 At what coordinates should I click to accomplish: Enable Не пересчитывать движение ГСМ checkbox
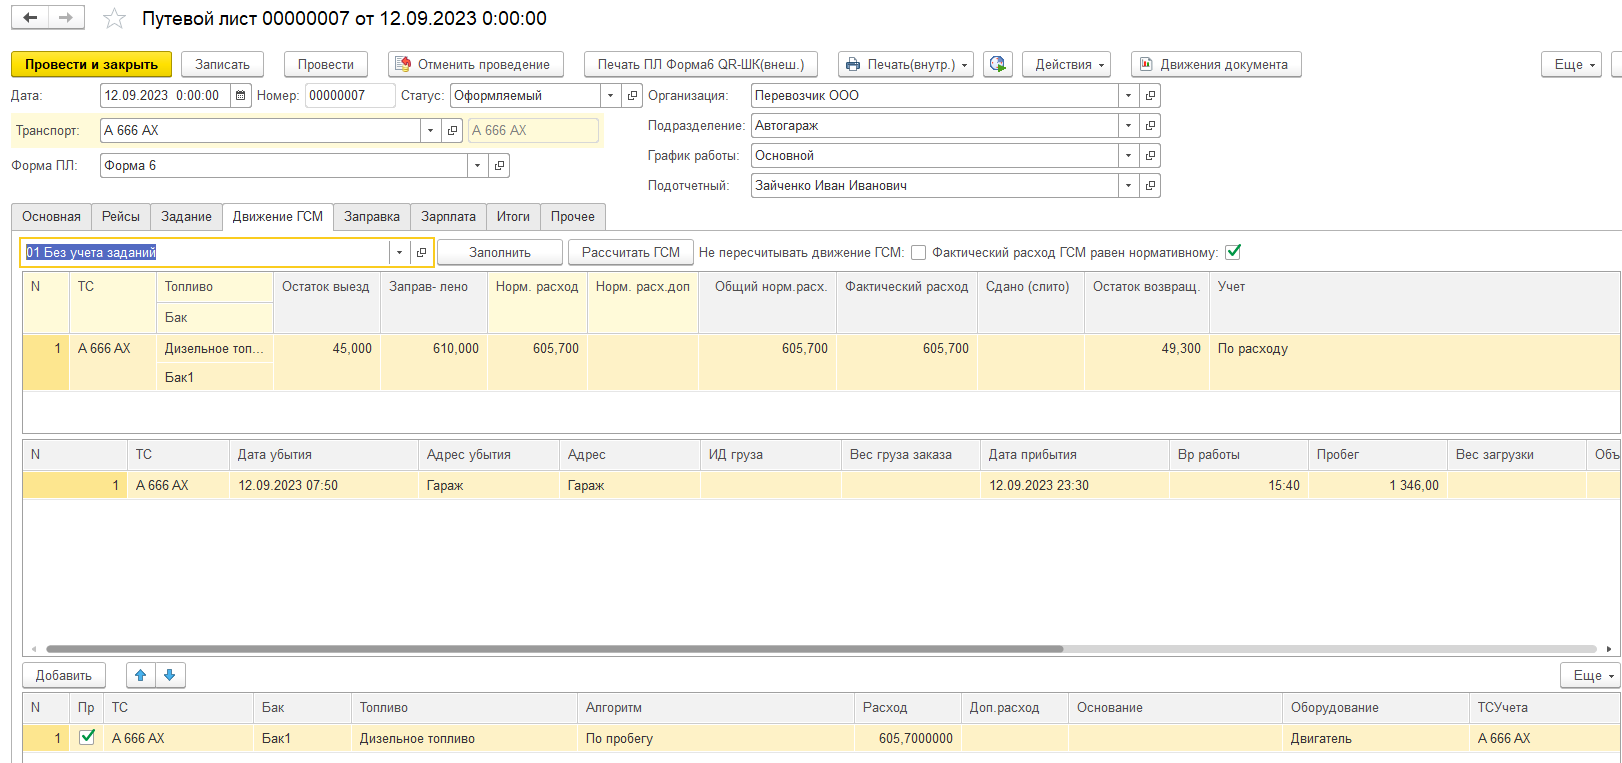point(918,253)
